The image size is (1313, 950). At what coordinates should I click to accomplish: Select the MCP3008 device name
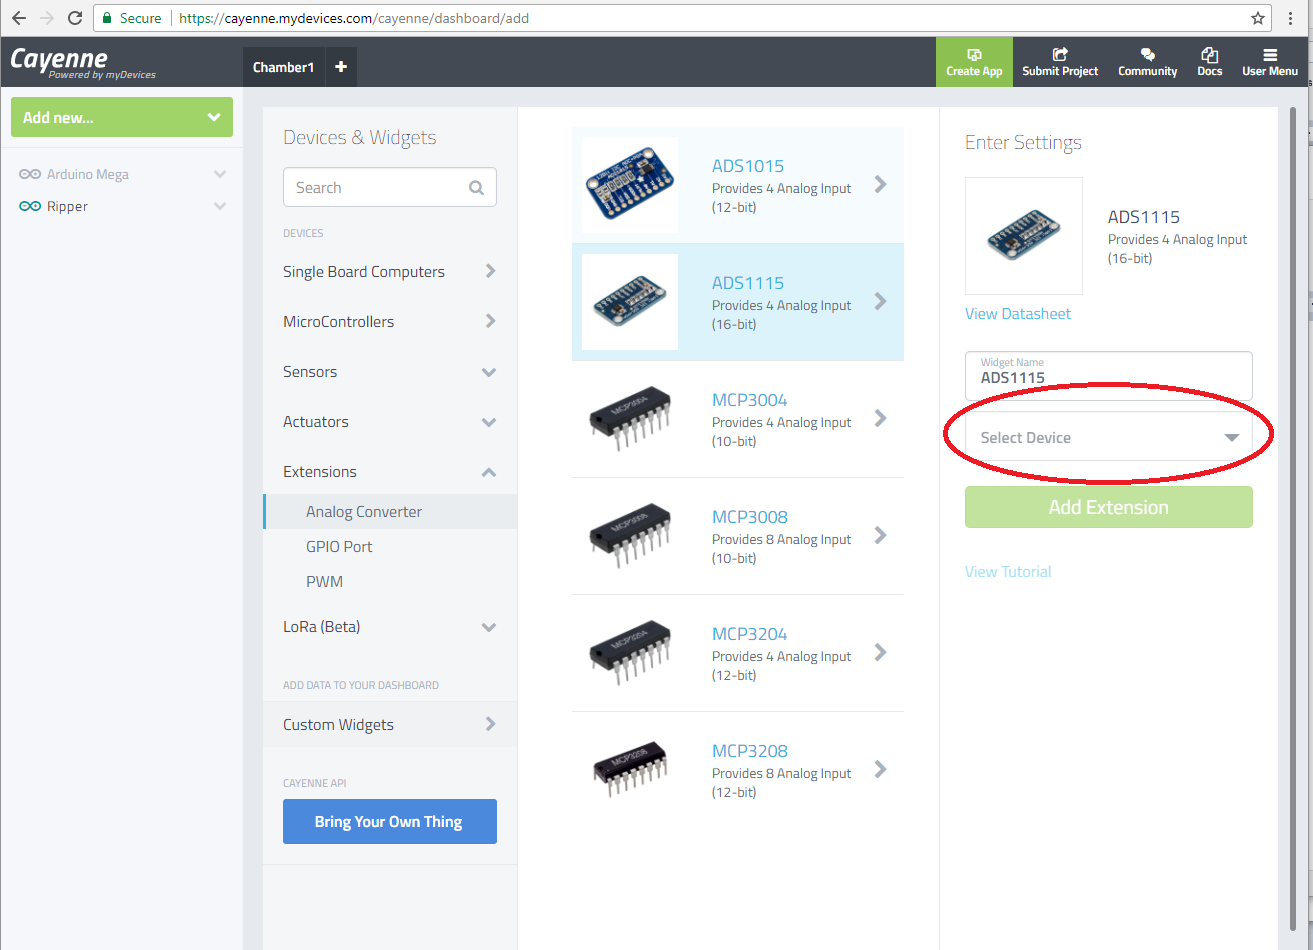tap(750, 517)
